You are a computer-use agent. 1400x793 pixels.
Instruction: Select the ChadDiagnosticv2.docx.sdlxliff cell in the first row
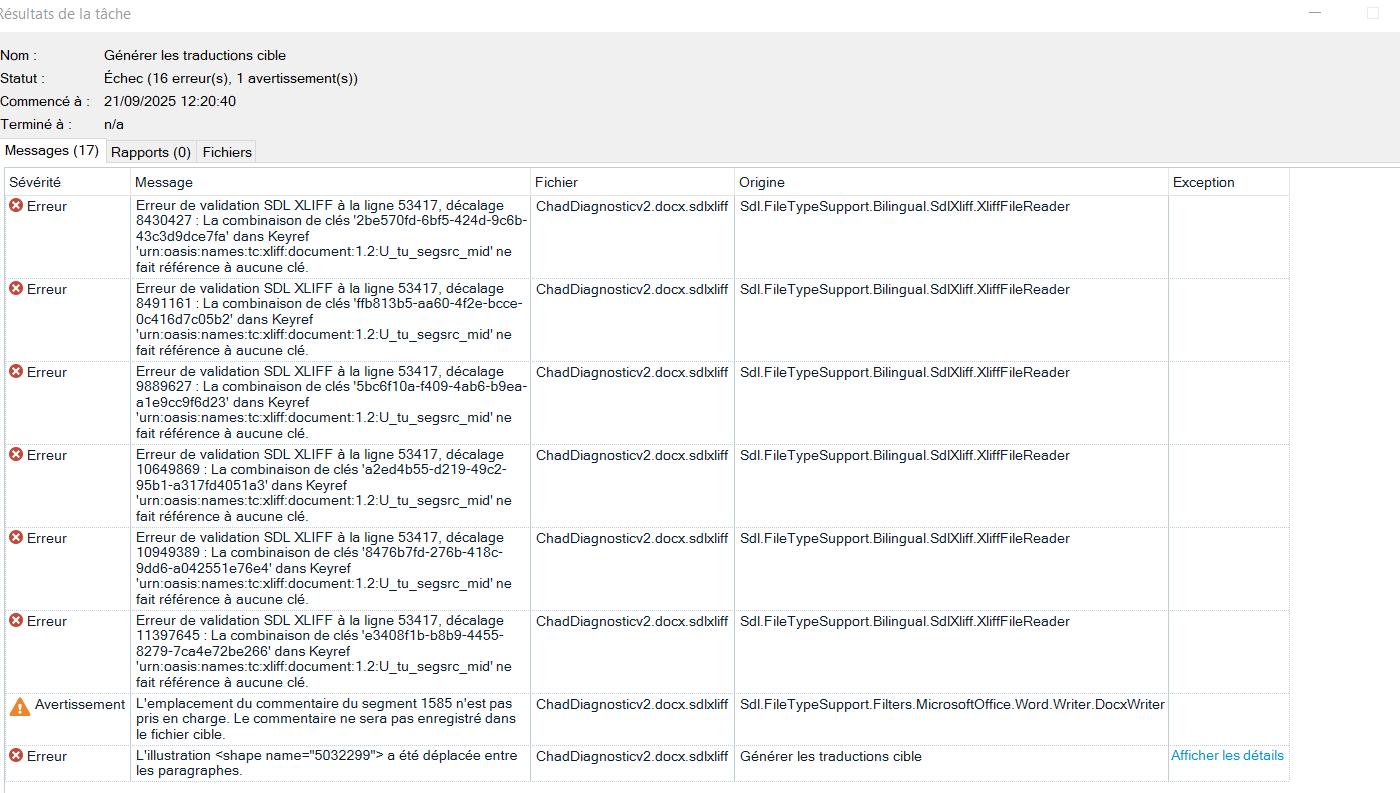pos(632,205)
